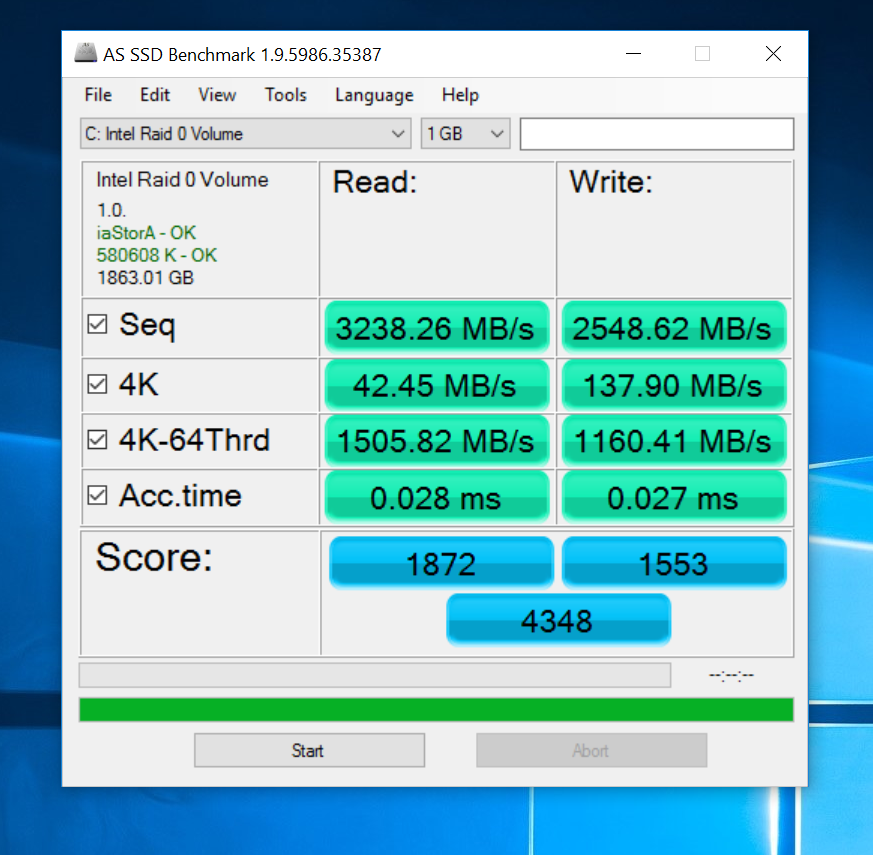Click the Abort button
The image size is (873, 855).
(591, 750)
